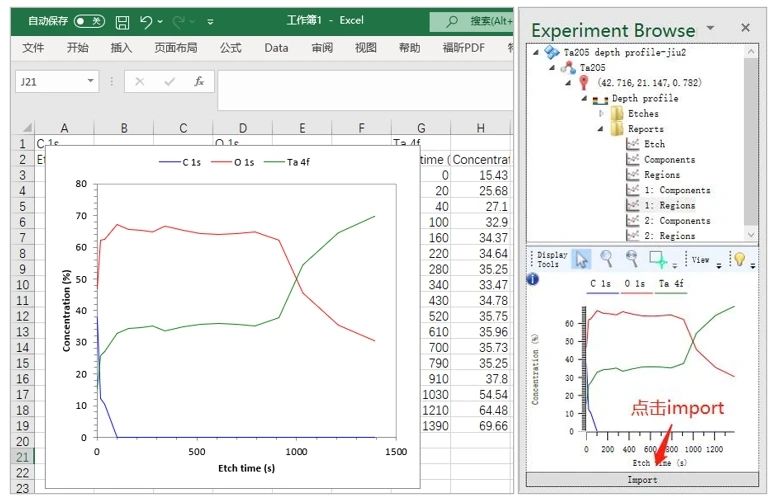Screen dimensions: 770x498
Task: Click the blue info icon
Action: click(533, 279)
